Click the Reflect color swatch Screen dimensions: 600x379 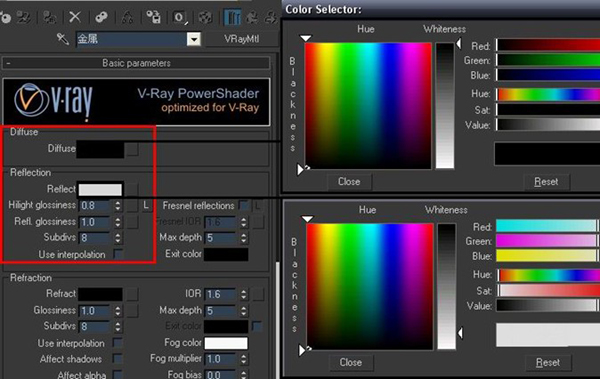pos(100,189)
